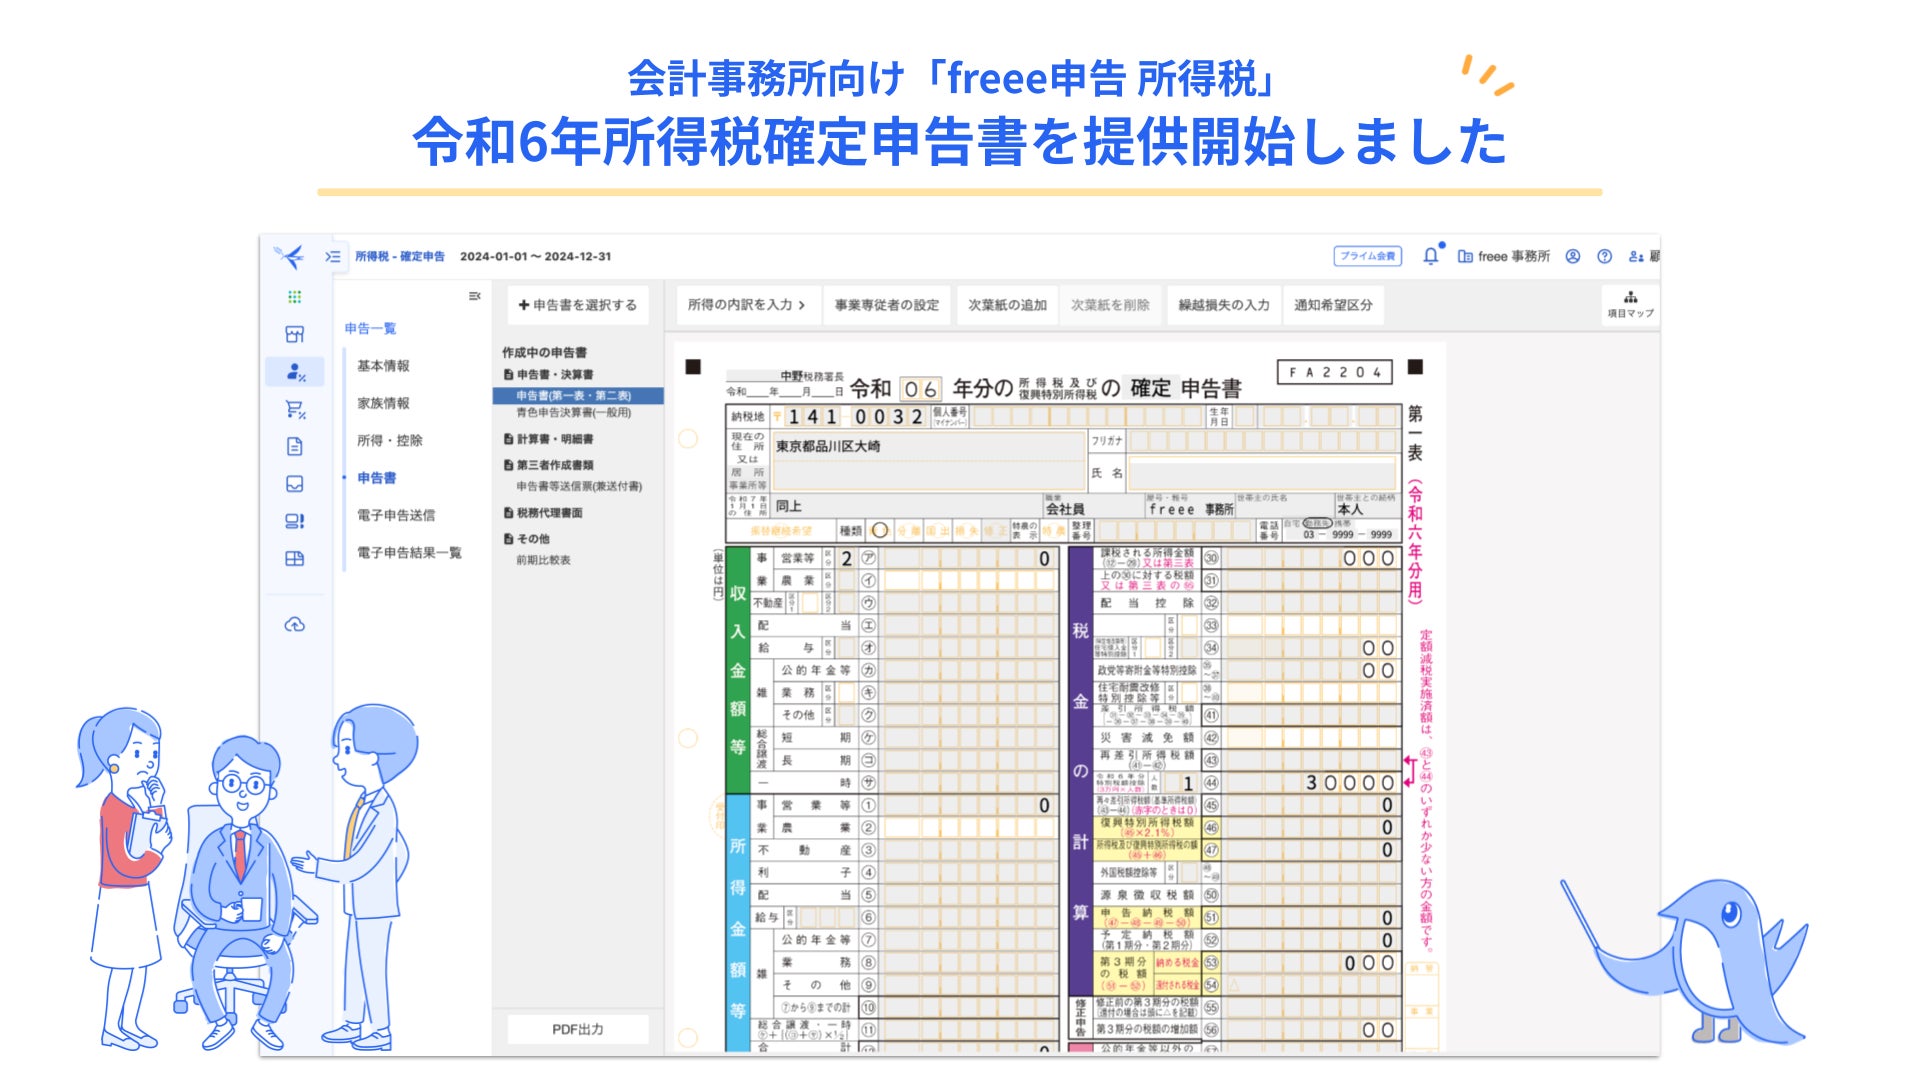Click the freee swallow logo icon
The width and height of the screenshot is (1920, 1080).
[290, 257]
